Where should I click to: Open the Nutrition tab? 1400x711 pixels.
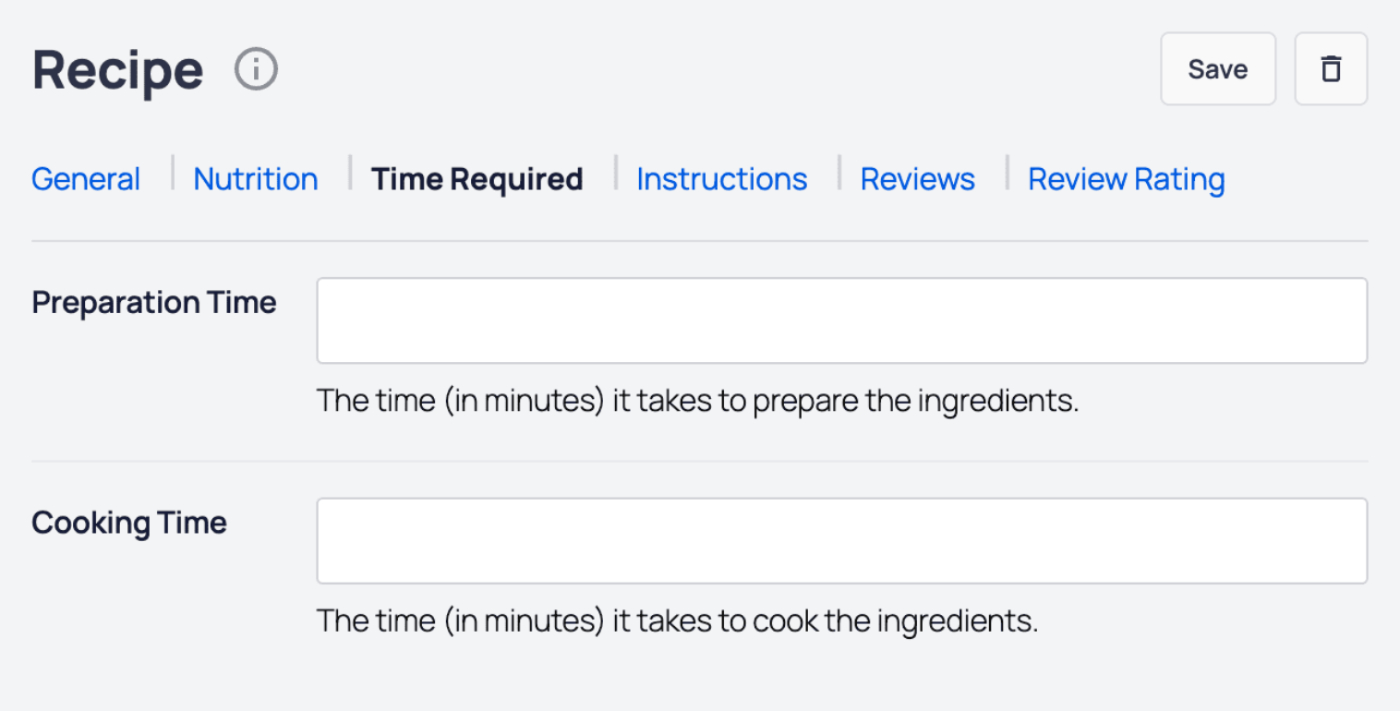pos(255,178)
